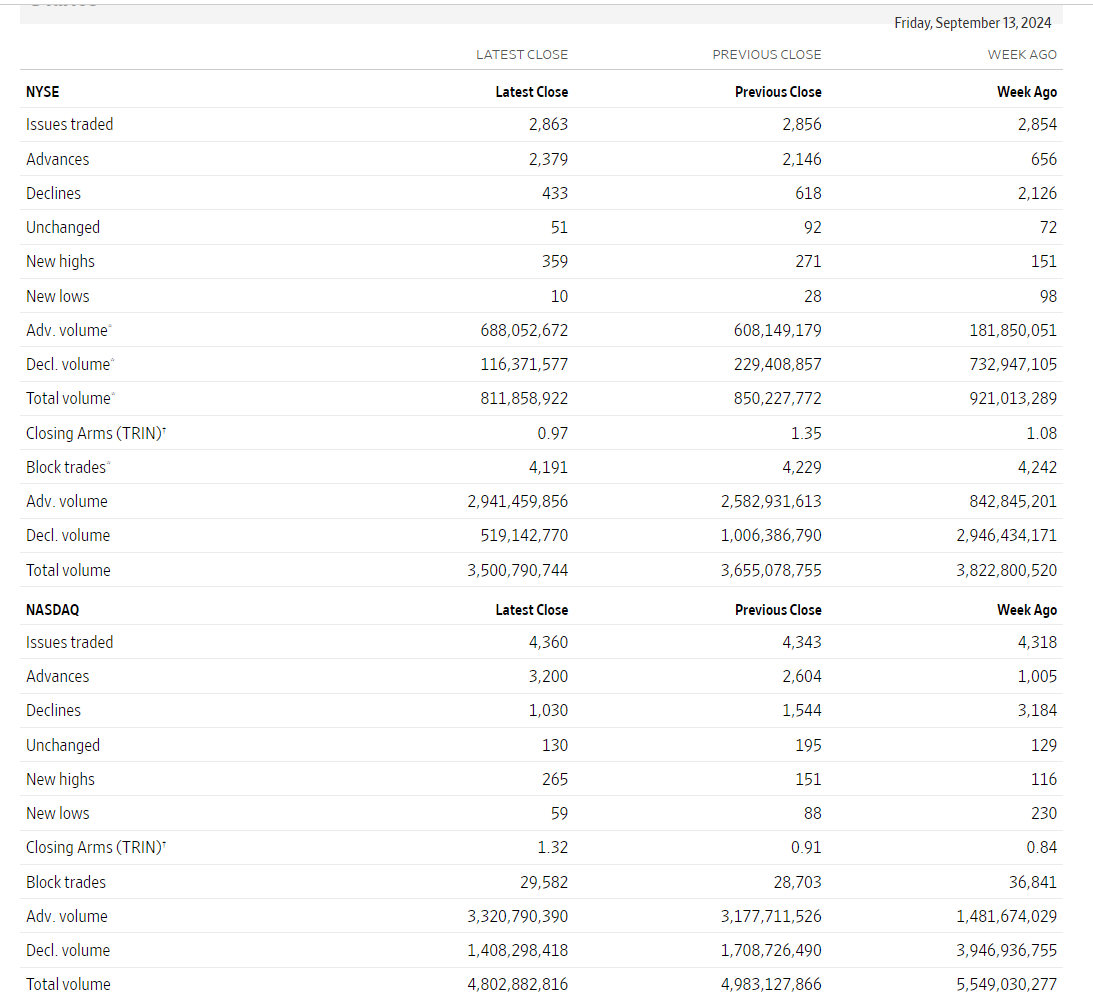Select Total volume value 811,858,922
Screen dimensions: 1093x996
pyautogui.click(x=524, y=399)
